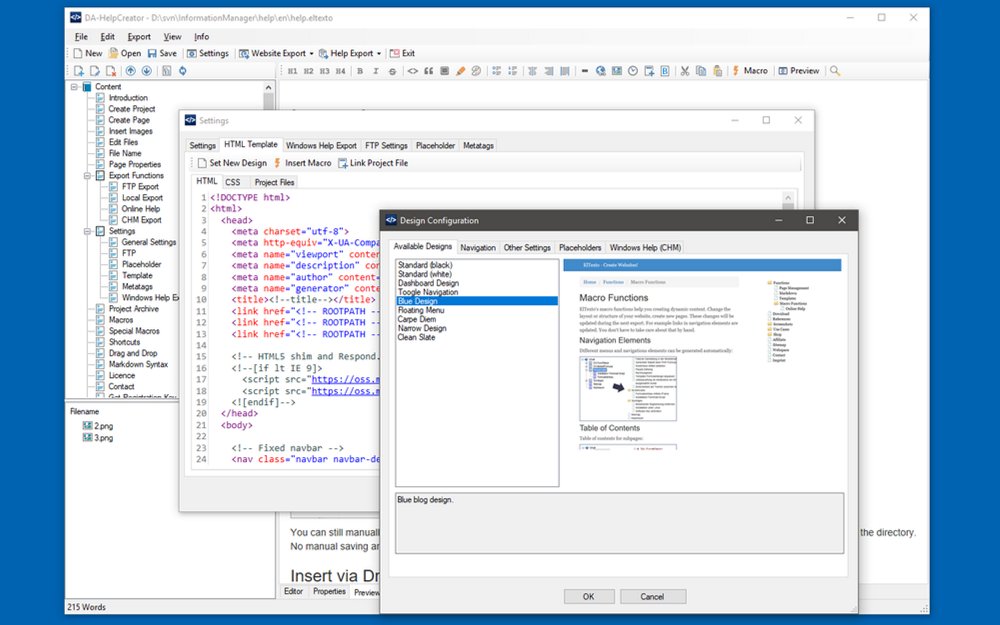Viewport: 1000px width, 625px height.
Task: Click Insert Macro in Settings window
Action: tap(302, 163)
